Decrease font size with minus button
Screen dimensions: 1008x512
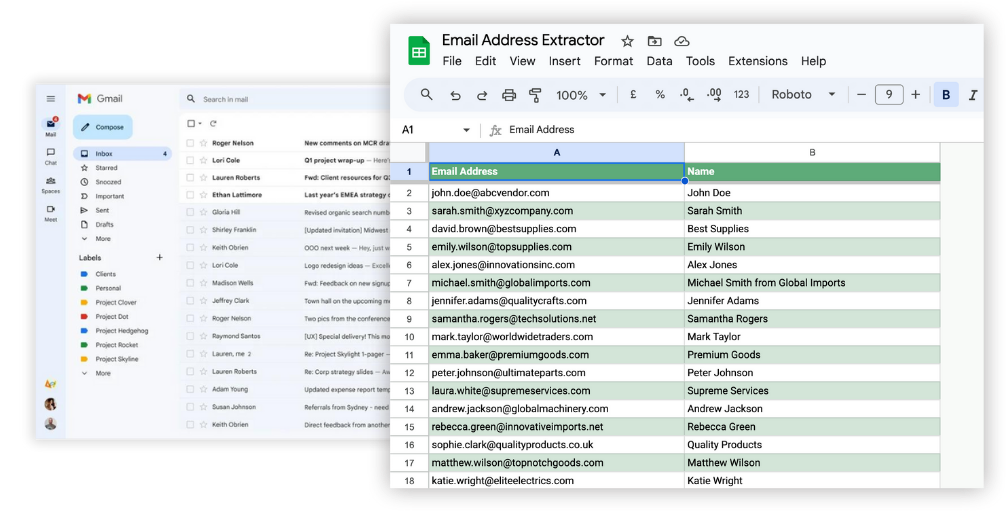pyautogui.click(x=861, y=95)
